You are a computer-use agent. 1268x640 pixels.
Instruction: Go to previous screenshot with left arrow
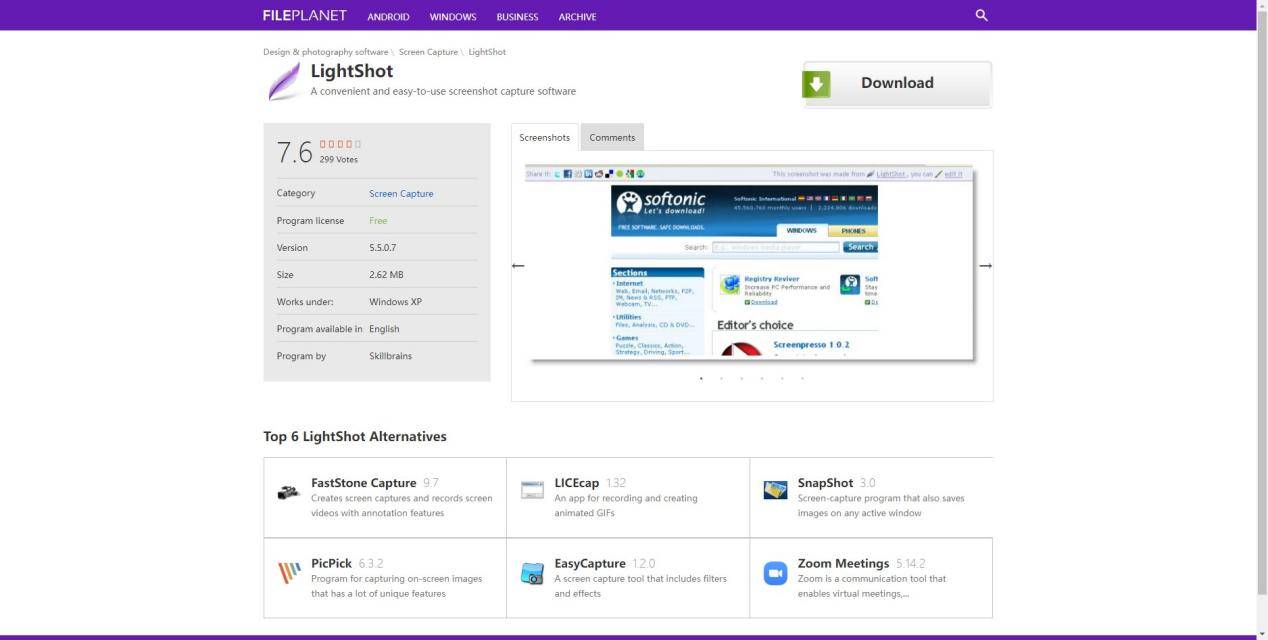[518, 265]
